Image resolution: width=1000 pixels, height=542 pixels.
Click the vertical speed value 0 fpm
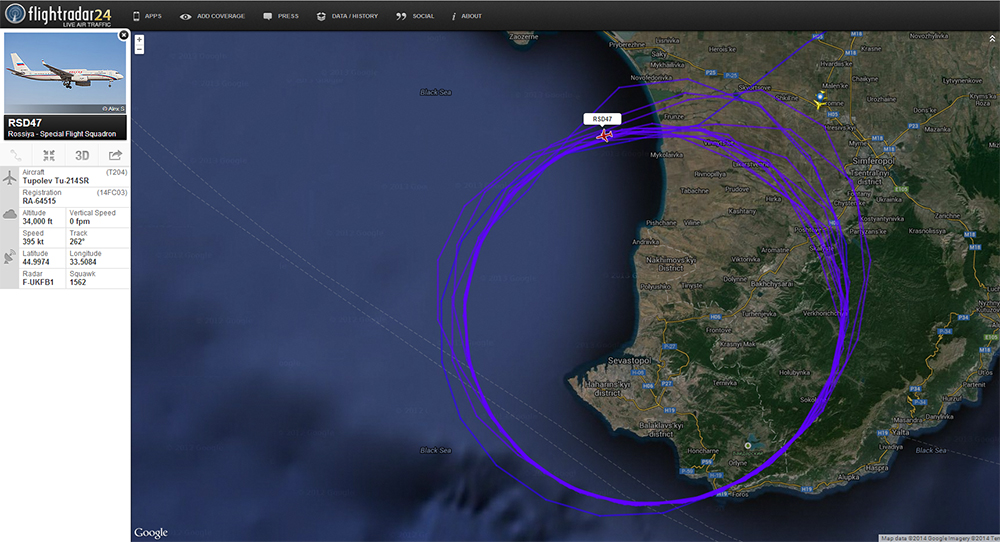click(80, 221)
